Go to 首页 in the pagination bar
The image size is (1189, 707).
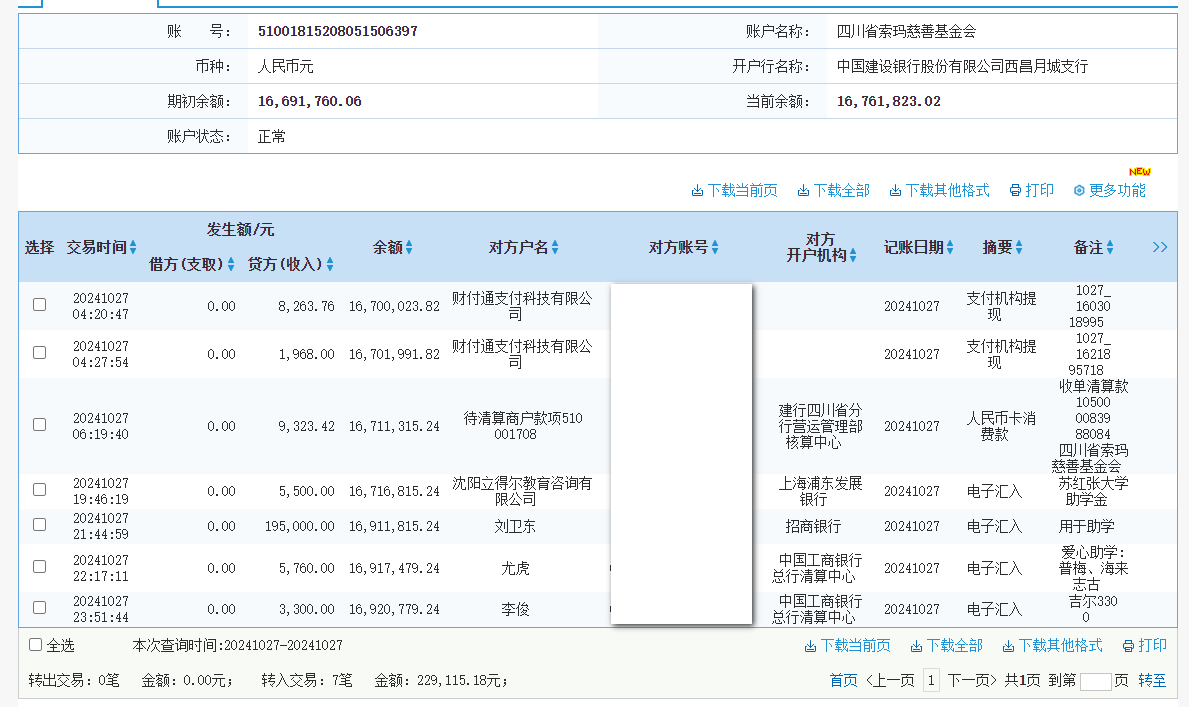841,679
